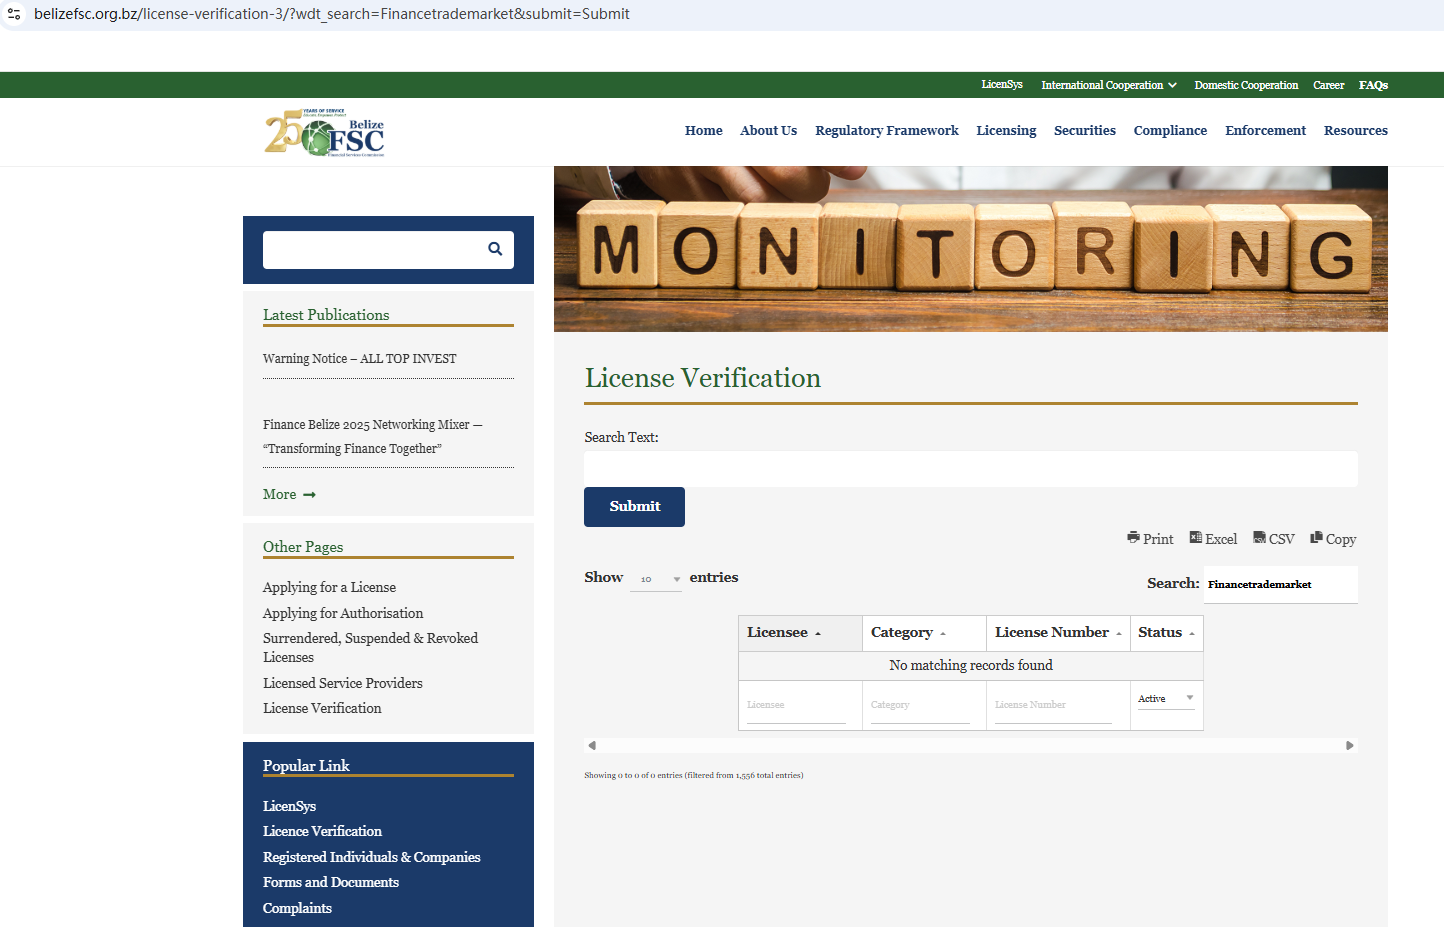Open the Enforcement menu item
The width and height of the screenshot is (1444, 927).
1264,131
